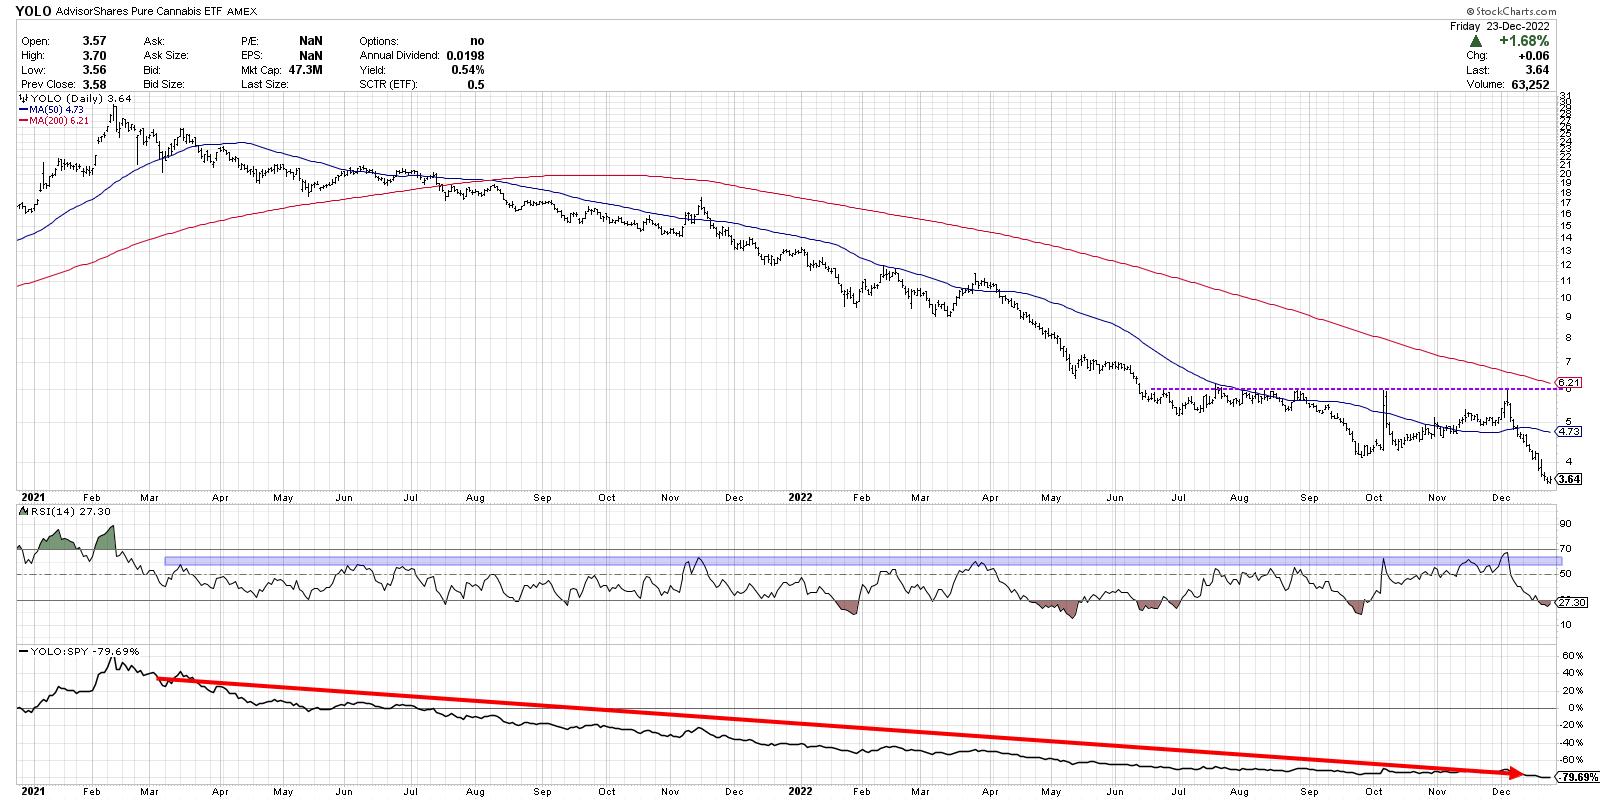The image size is (1600, 800).
Task: Select the Chg value +0.06
Action: tap(1533, 56)
